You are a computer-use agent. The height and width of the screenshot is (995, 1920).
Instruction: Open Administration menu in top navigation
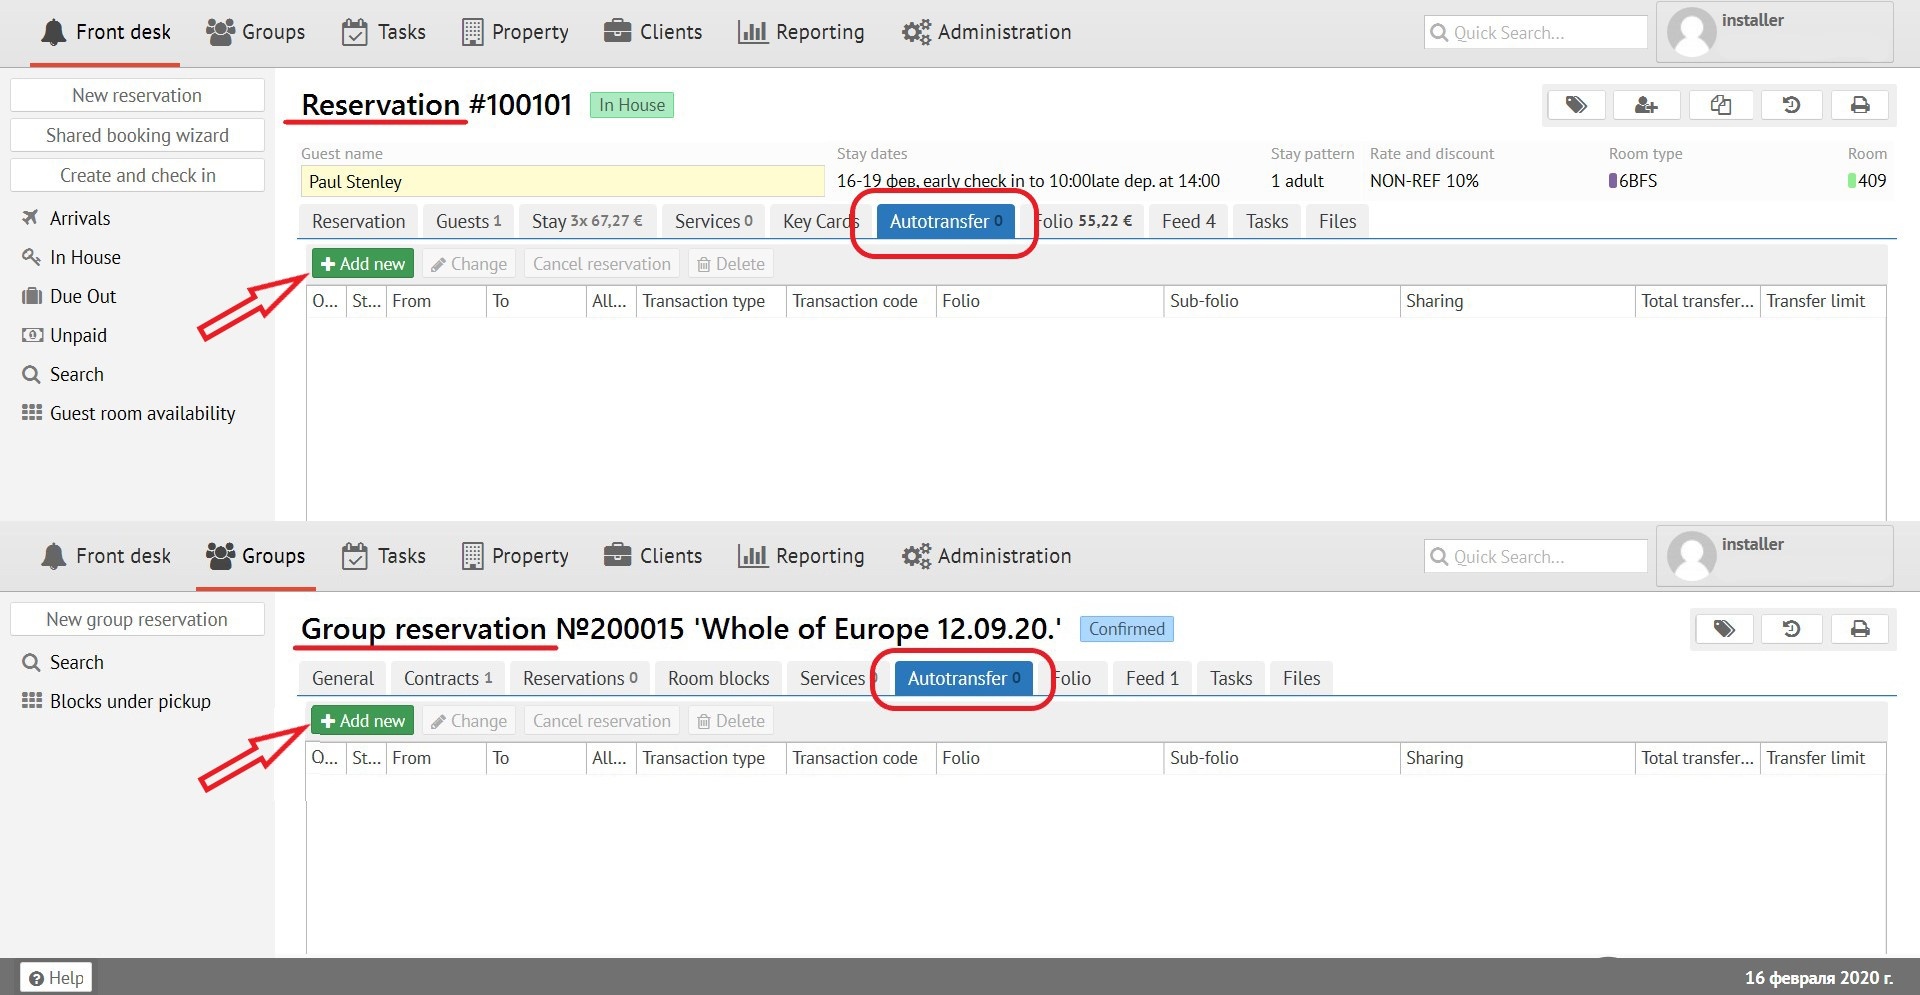click(x=986, y=32)
